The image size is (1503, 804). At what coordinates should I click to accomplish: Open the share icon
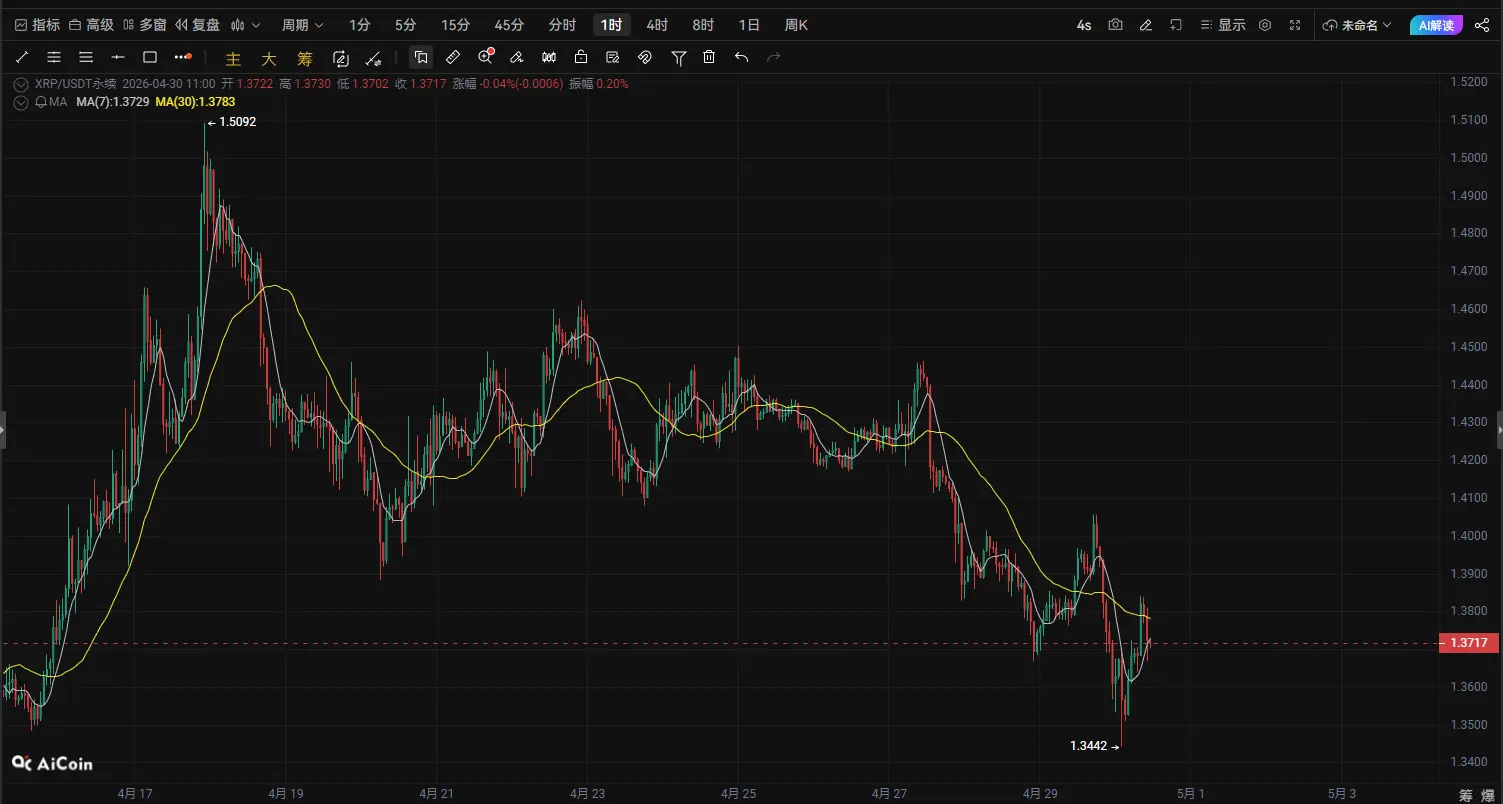[x=1482, y=25]
